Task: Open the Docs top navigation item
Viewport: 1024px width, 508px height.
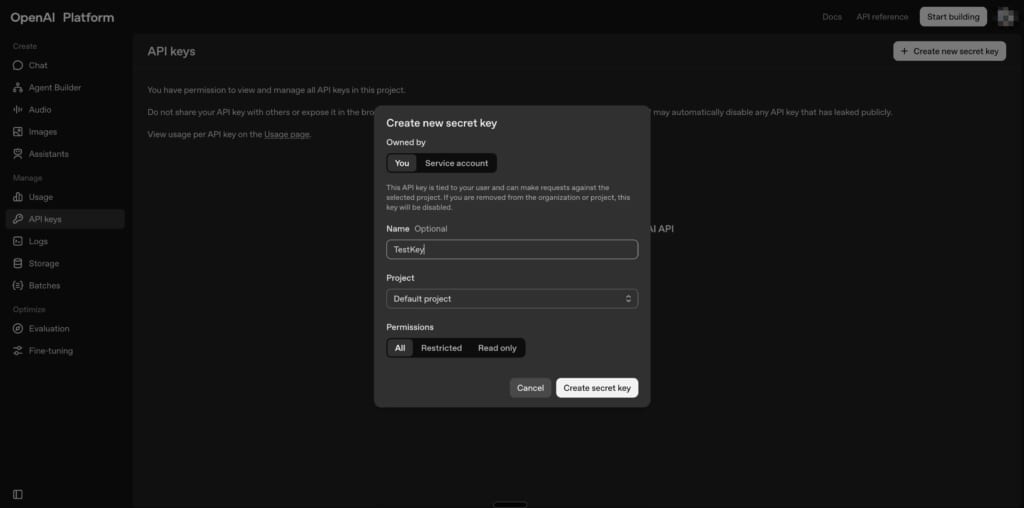Action: pos(831,17)
